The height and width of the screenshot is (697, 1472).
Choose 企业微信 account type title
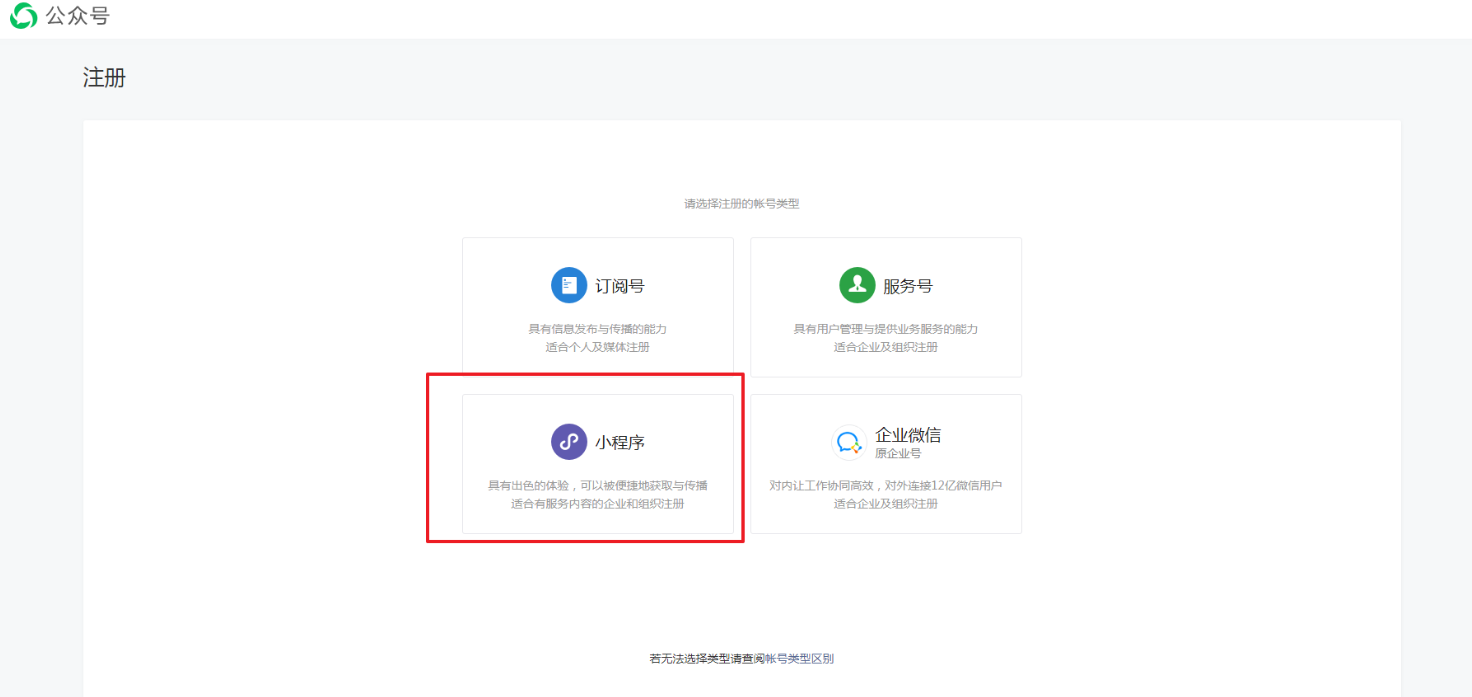(908, 435)
